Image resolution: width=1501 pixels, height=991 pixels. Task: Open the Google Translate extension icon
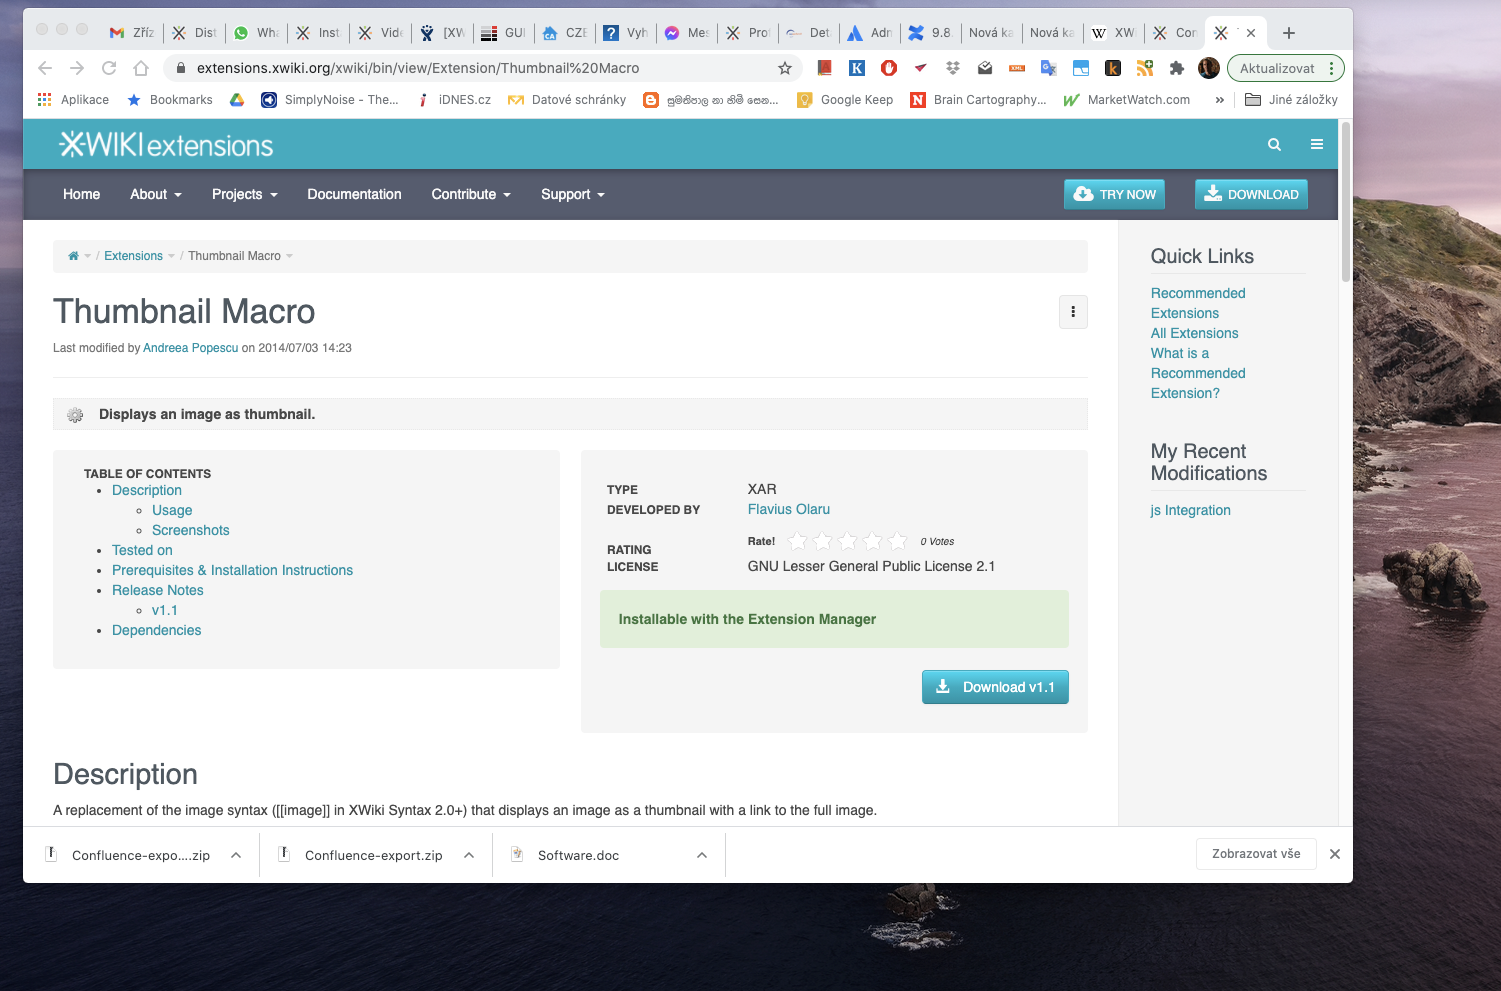(x=1049, y=68)
